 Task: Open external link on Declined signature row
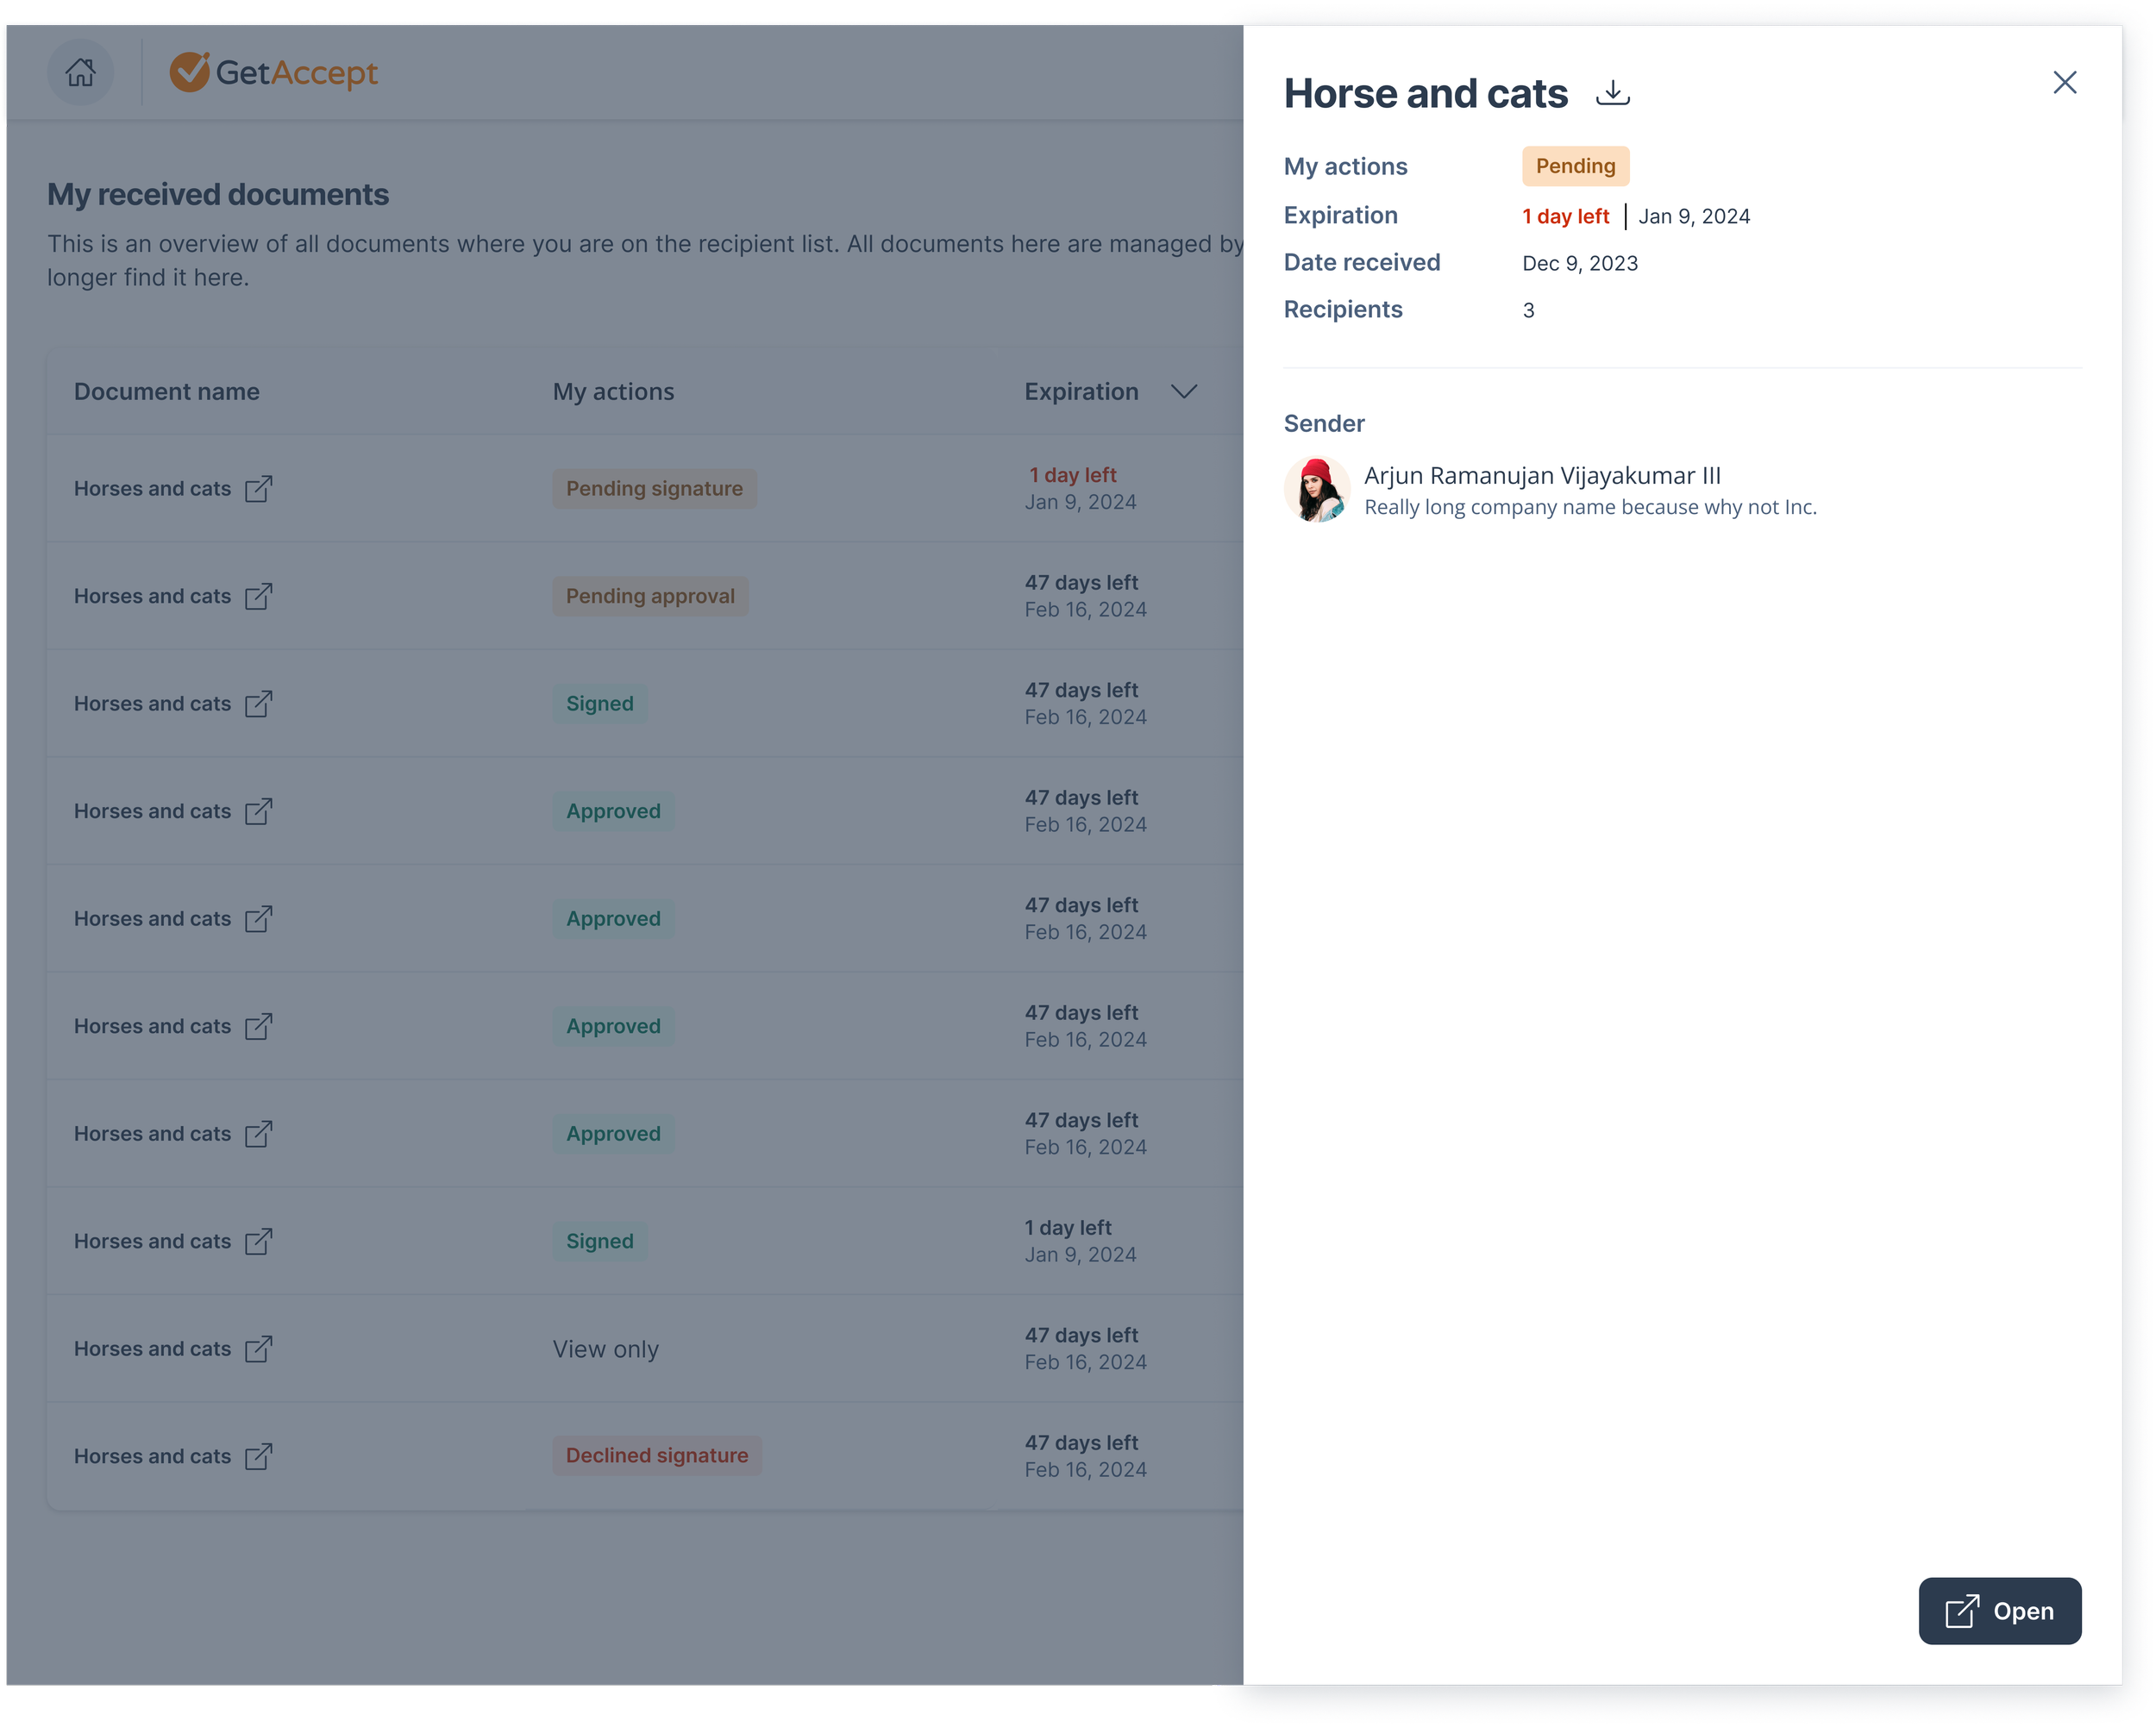[x=259, y=1456]
